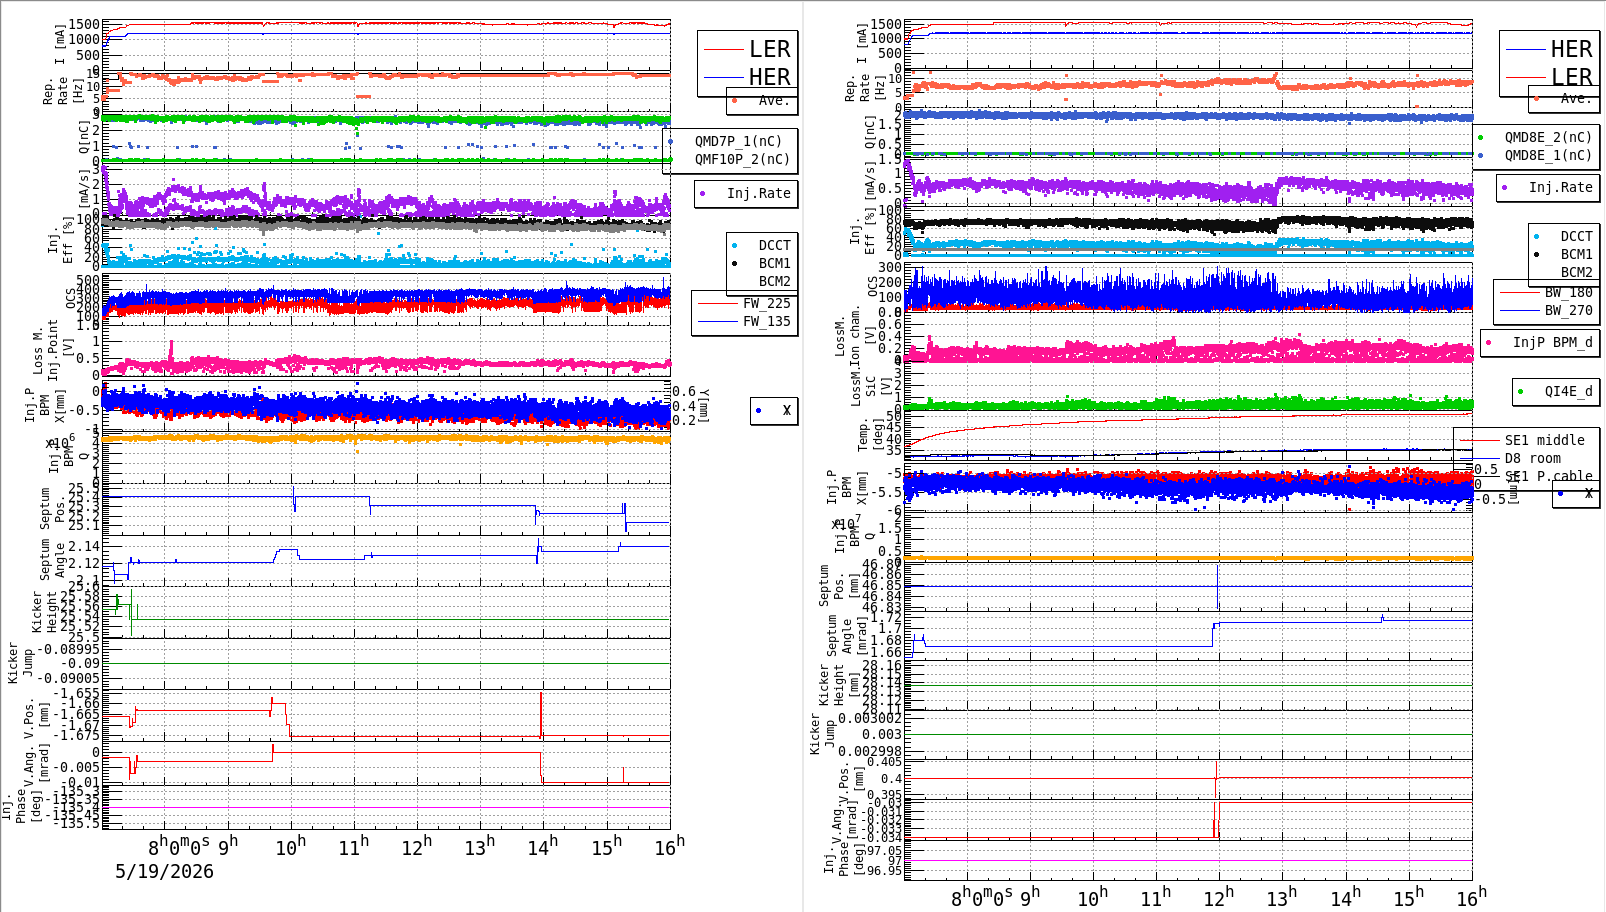Image resolution: width=1606 pixels, height=912 pixels.
Task: Click the HER legend entry in right plot
Action: [x=1571, y=49]
